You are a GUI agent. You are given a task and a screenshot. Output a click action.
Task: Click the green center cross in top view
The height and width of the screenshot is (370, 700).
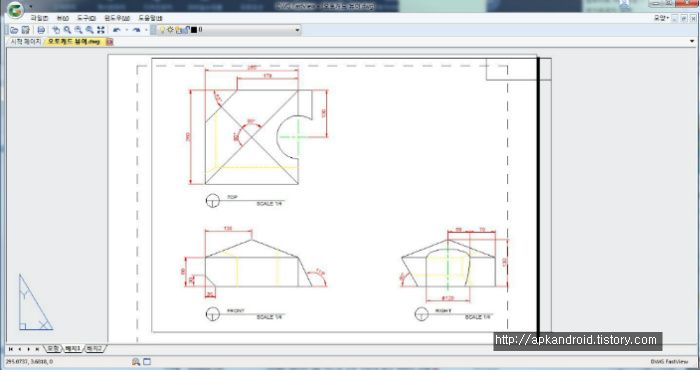tap(297, 137)
